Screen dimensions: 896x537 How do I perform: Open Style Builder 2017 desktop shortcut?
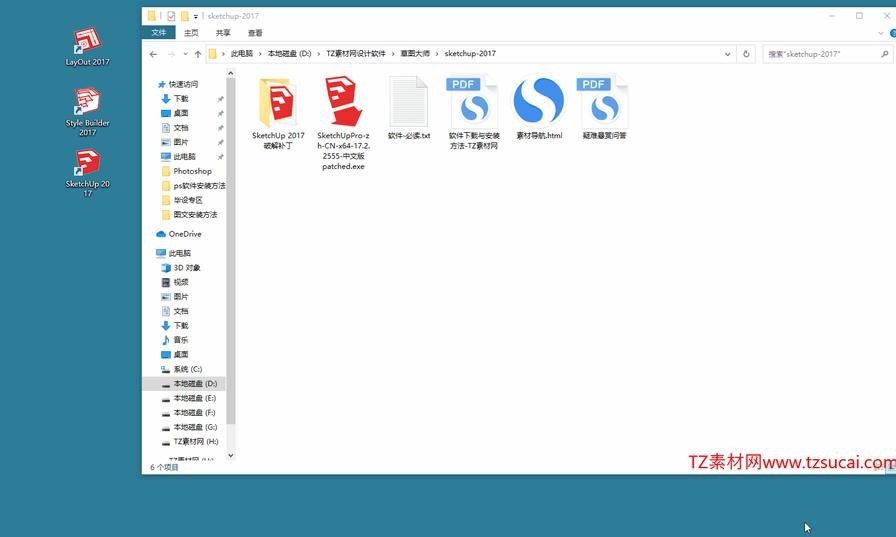click(x=87, y=112)
